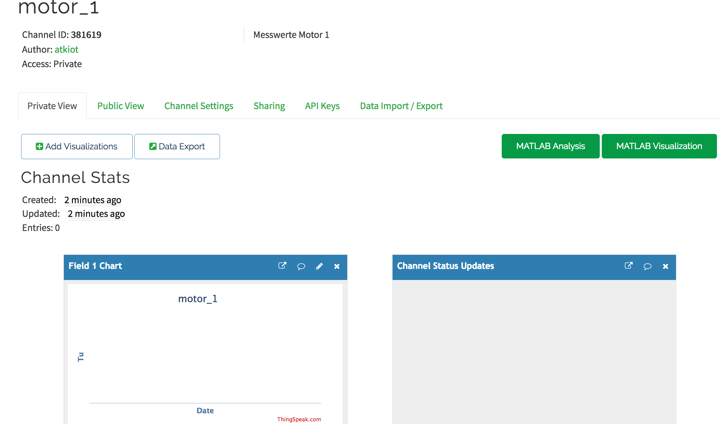Screen dimensions: 721x424
Task: Select the Sharing tab
Action: click(x=269, y=106)
